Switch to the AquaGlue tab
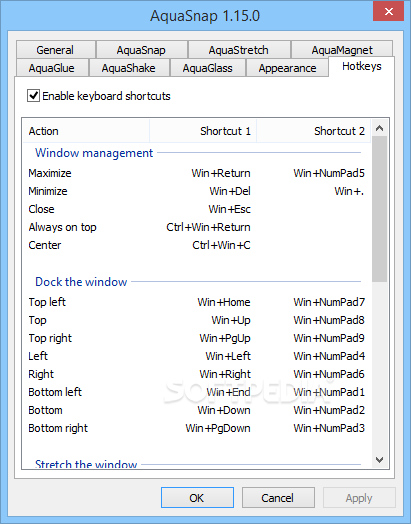This screenshot has width=411, height=524. tap(52, 68)
